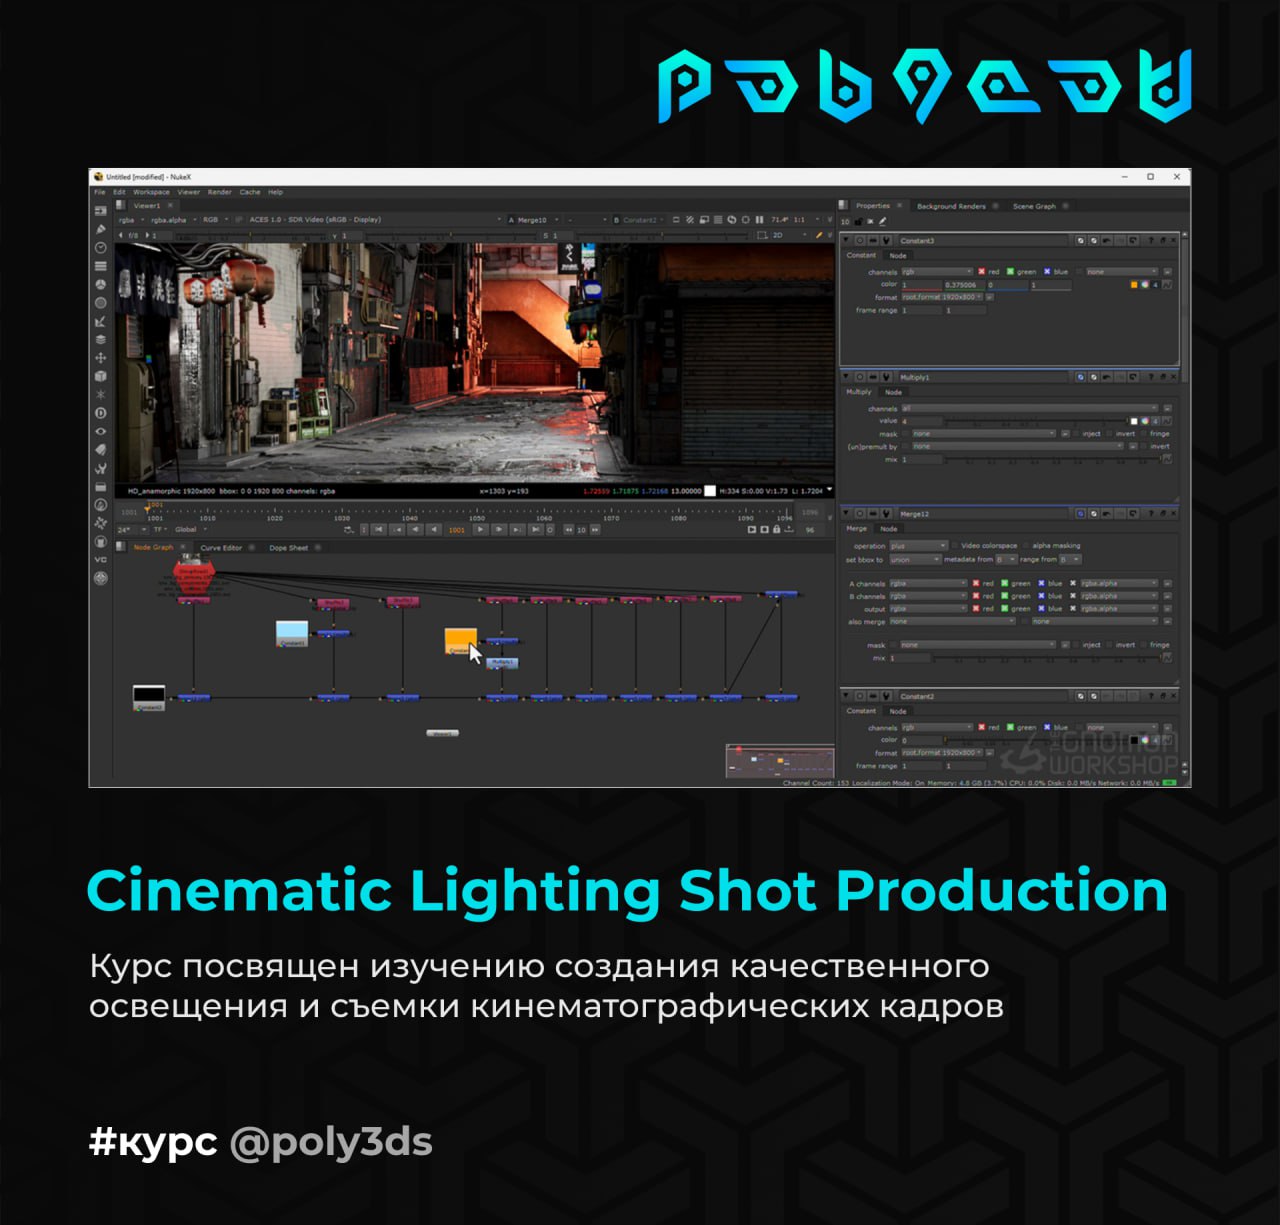Open the Keyer nodes toolbar icon
1280x1225 pixels.
tap(100, 321)
